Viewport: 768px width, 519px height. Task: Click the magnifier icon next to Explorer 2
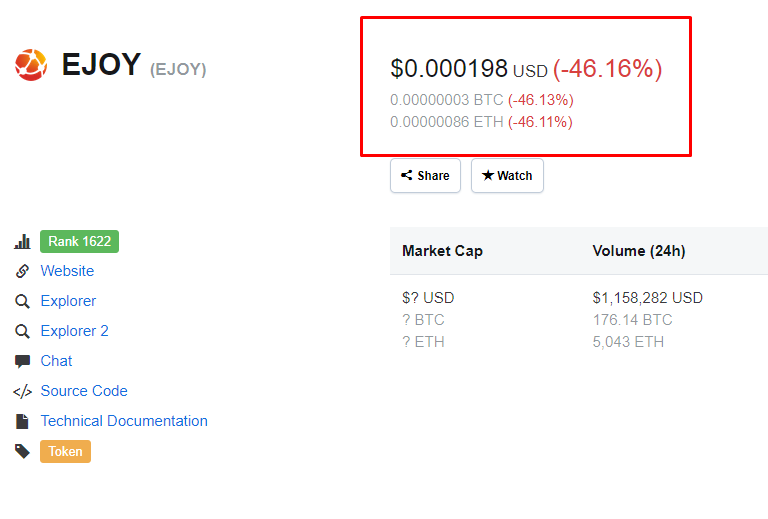[22, 331]
